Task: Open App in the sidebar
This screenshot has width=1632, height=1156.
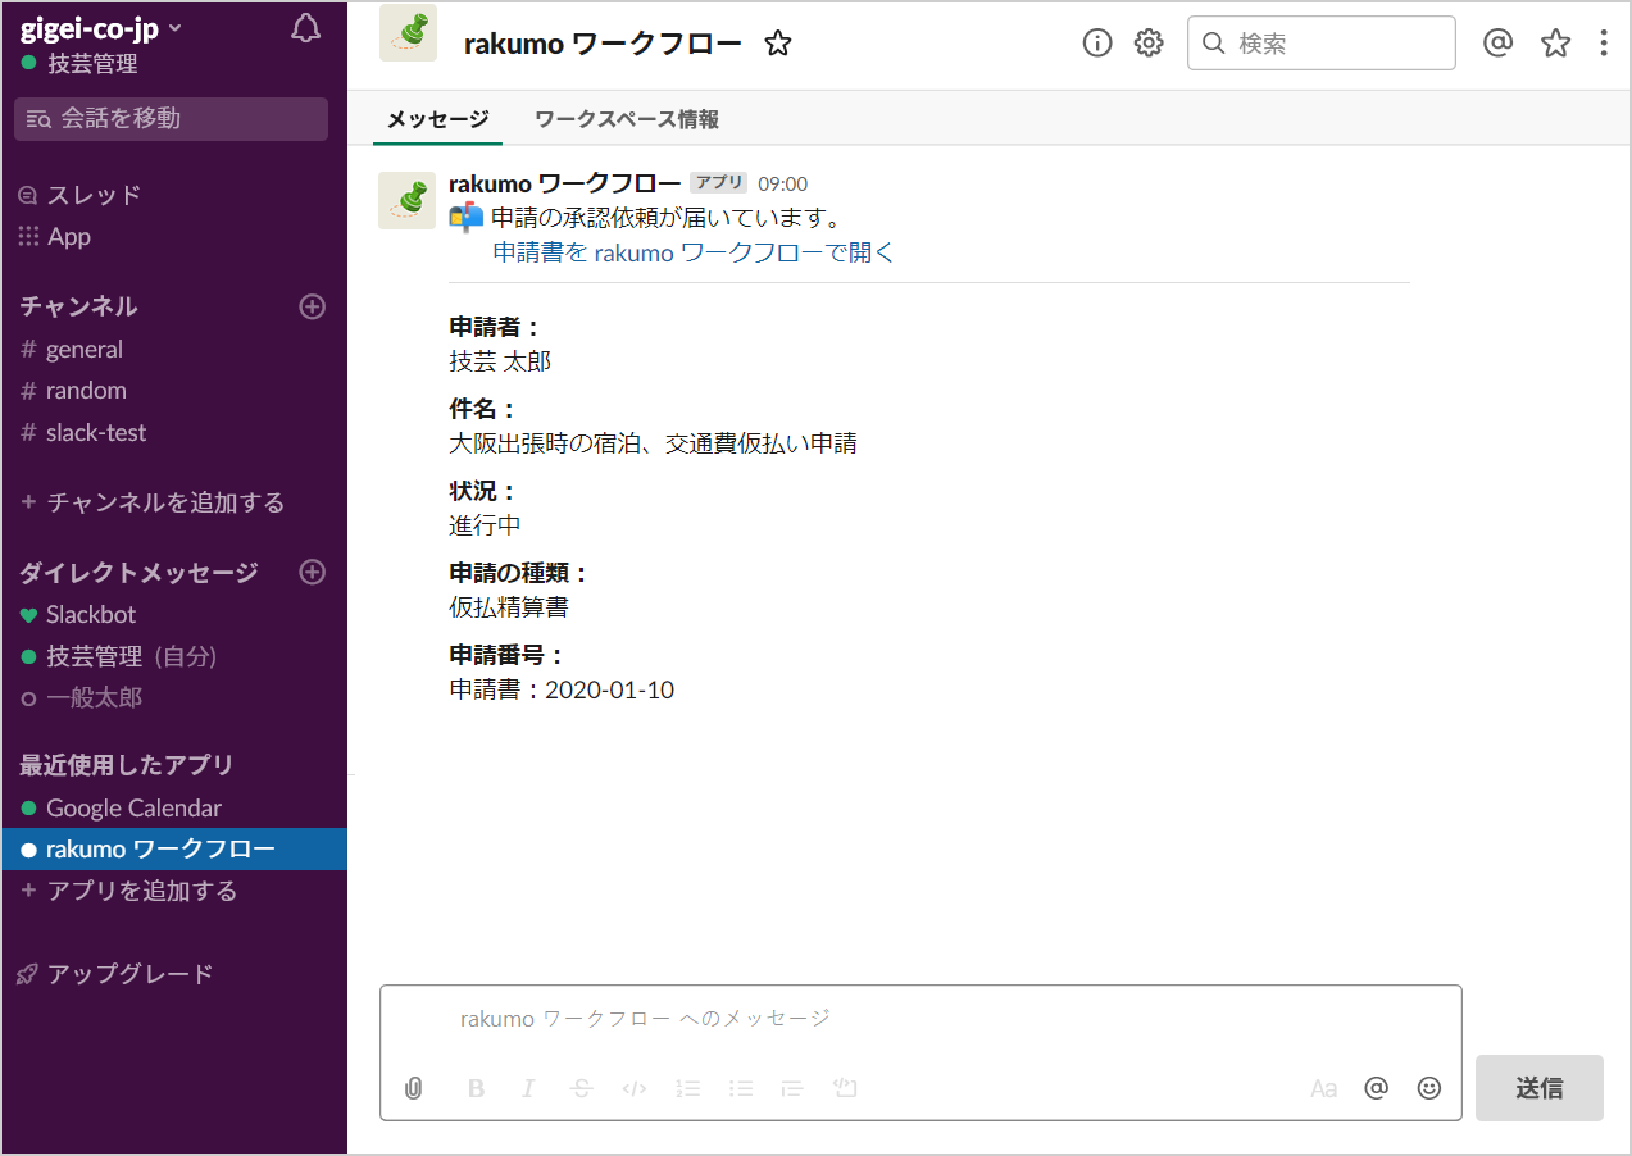Action: [x=55, y=237]
